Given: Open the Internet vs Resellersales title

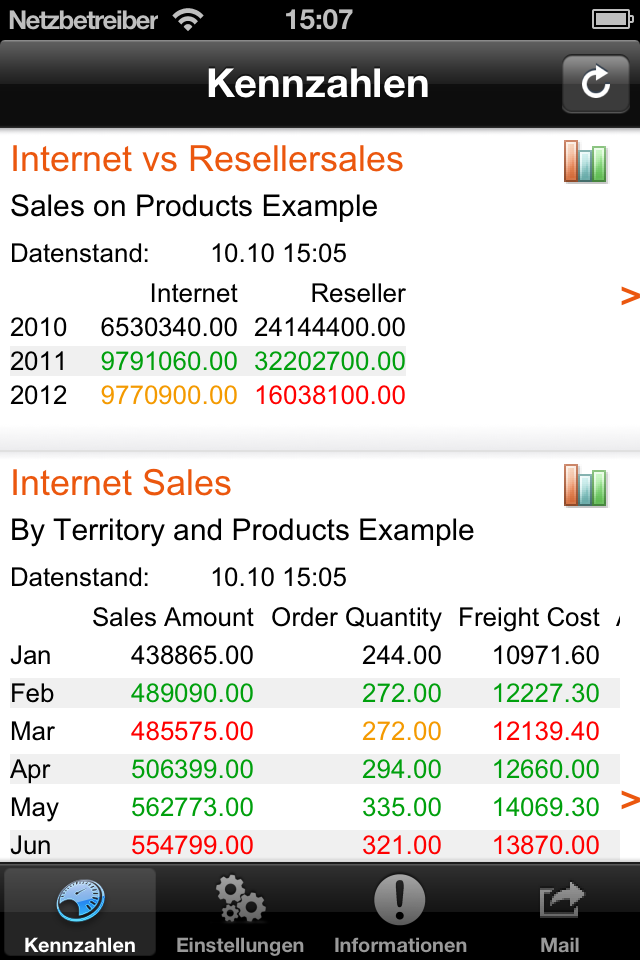Looking at the screenshot, I should pyautogui.click(x=207, y=159).
